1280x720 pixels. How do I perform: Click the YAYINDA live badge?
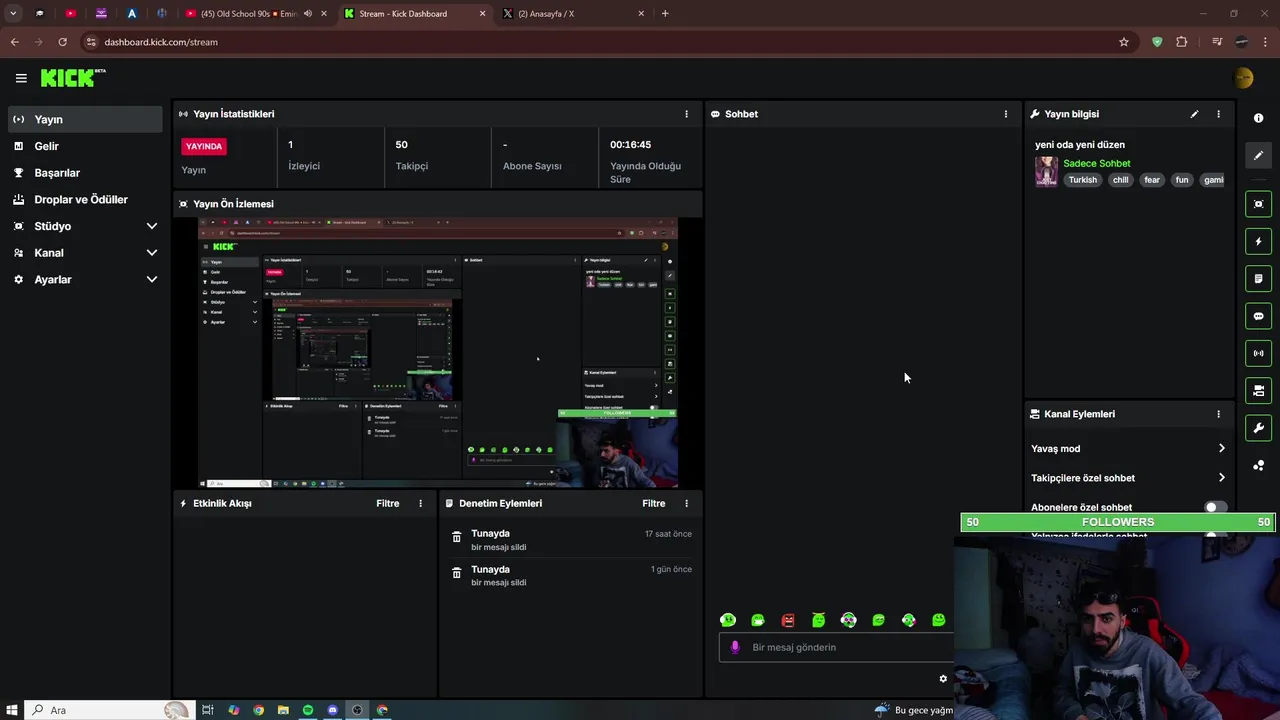coord(204,146)
